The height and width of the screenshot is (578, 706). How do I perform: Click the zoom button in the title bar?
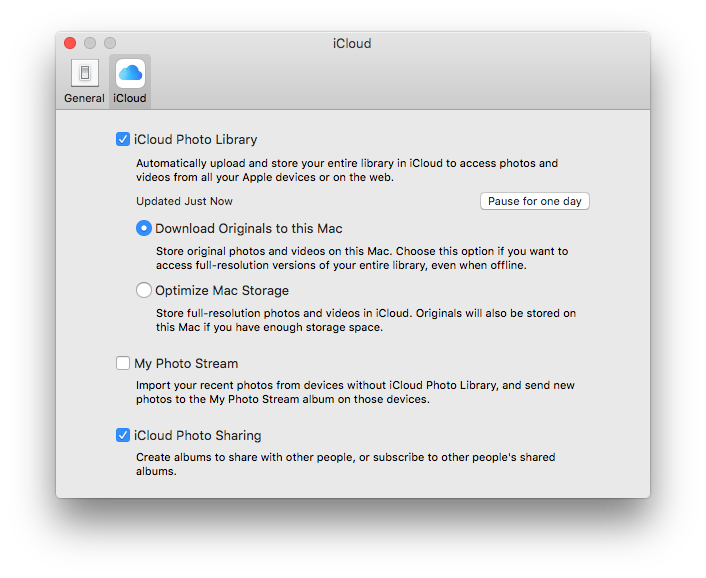point(110,43)
